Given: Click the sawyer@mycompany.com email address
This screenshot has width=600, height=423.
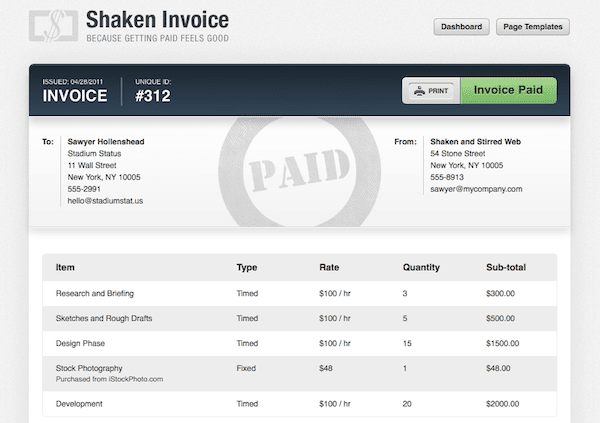Looking at the screenshot, I should tap(476, 189).
